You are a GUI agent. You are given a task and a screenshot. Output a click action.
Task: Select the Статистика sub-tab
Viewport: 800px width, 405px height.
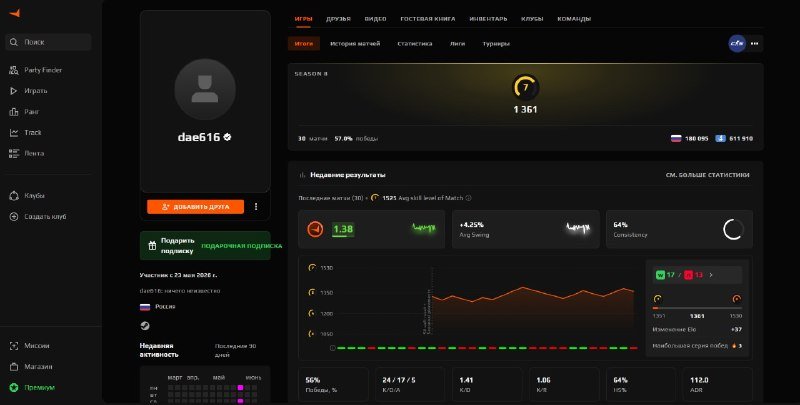point(415,43)
